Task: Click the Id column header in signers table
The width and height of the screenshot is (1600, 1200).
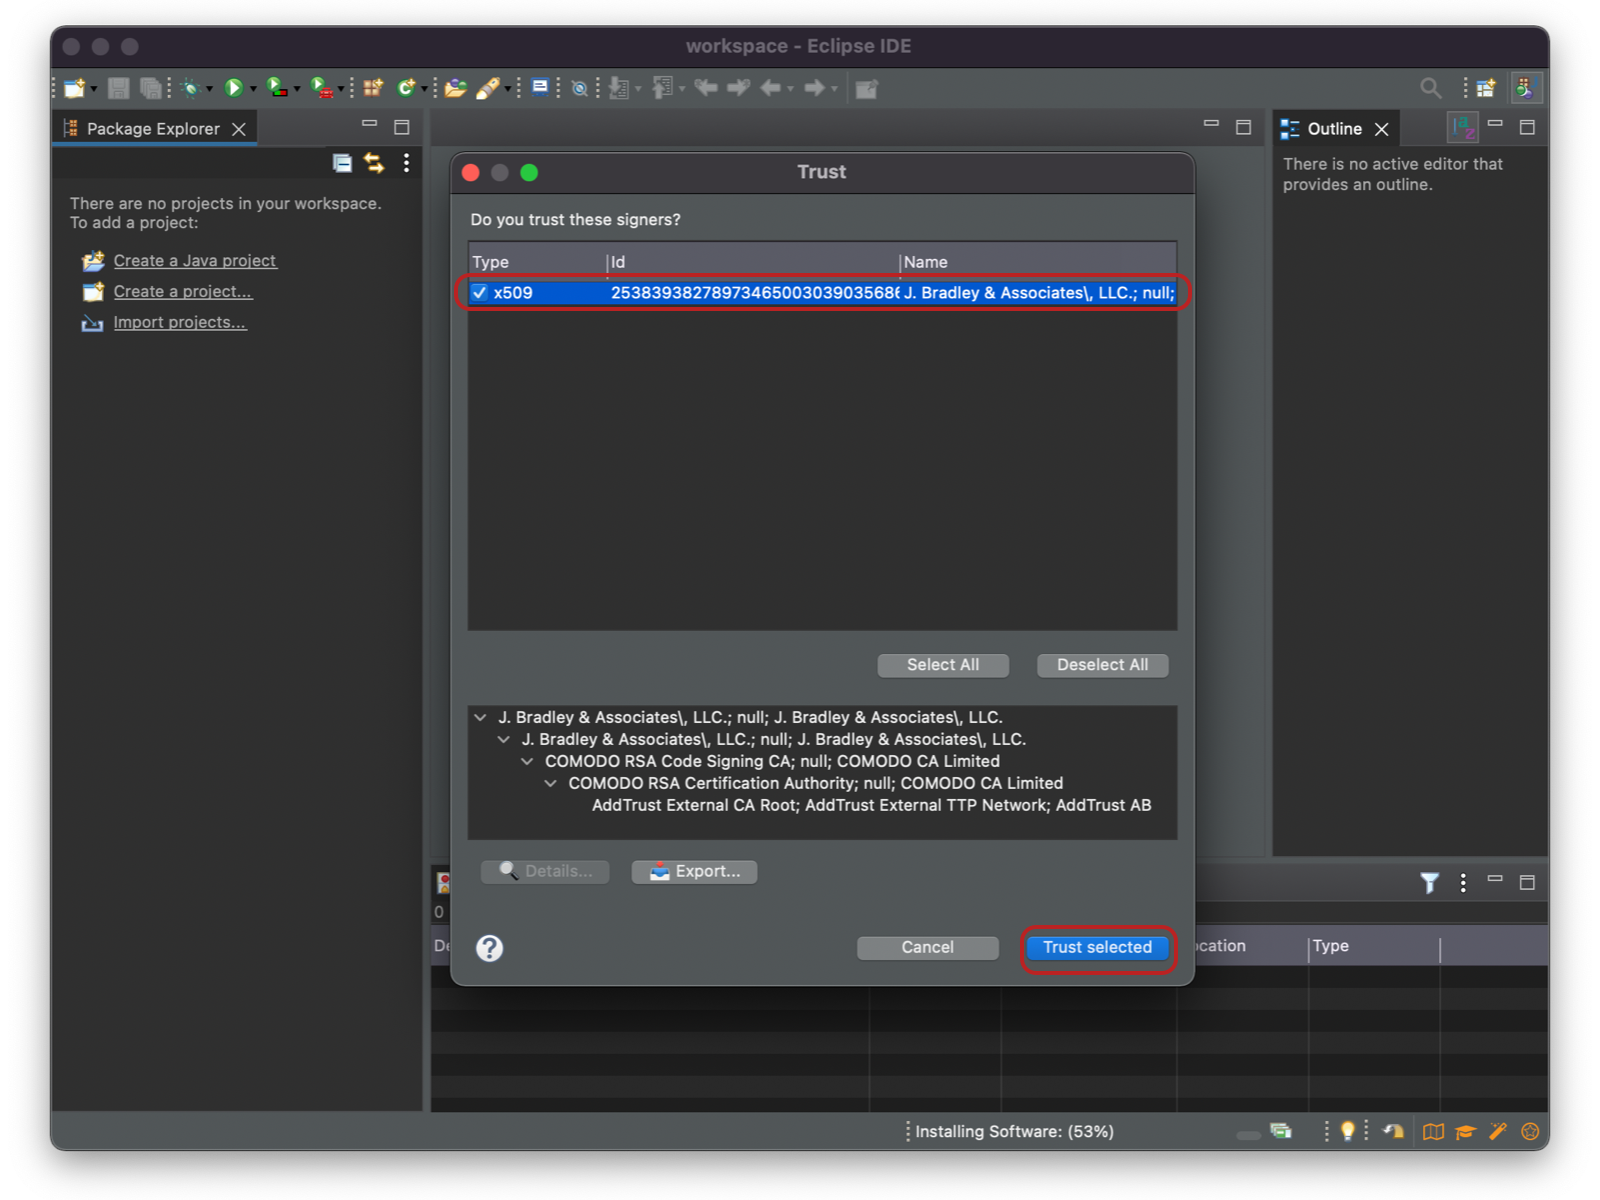Action: click(753, 262)
